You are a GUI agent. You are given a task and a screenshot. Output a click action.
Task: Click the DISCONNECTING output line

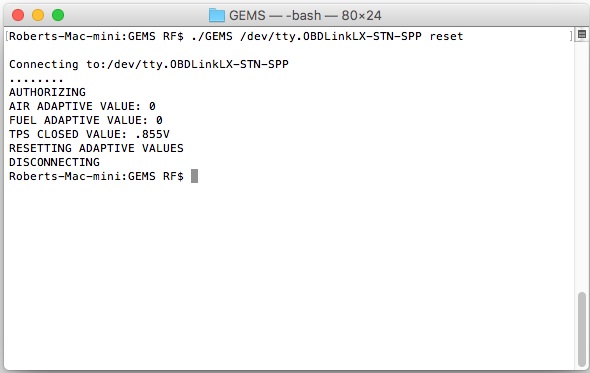coord(55,162)
